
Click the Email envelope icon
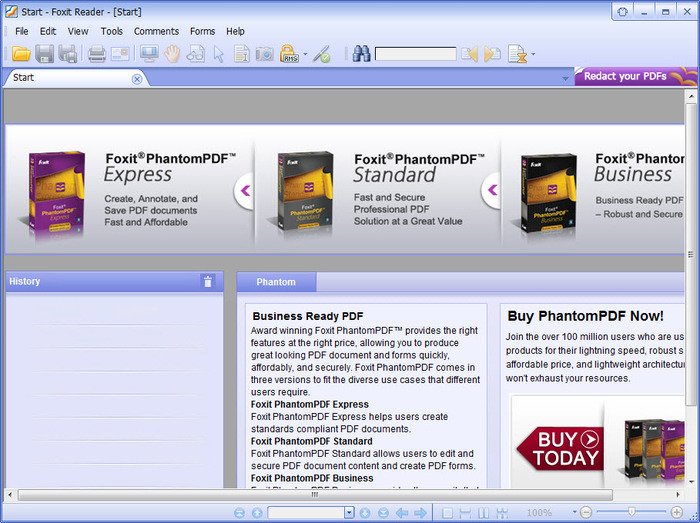pyautogui.click(x=120, y=54)
